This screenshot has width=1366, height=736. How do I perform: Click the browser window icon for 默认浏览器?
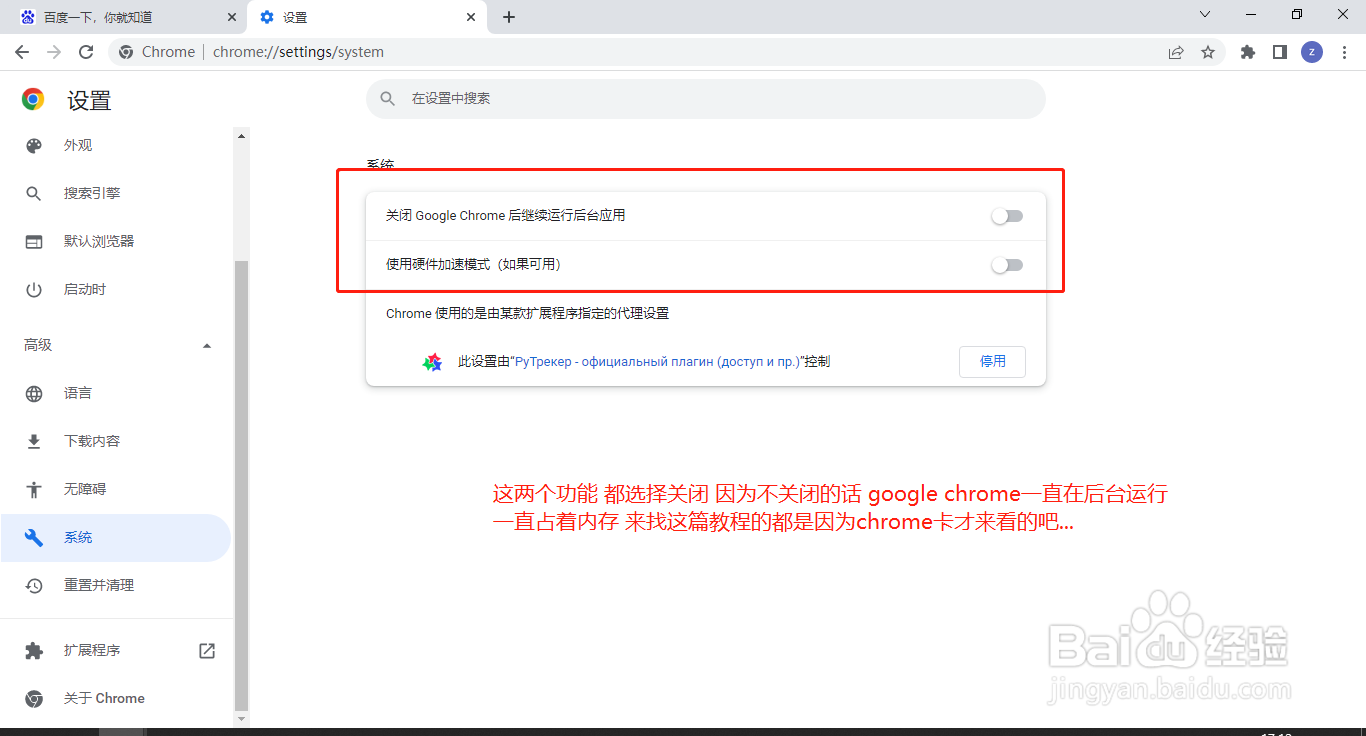coord(34,242)
